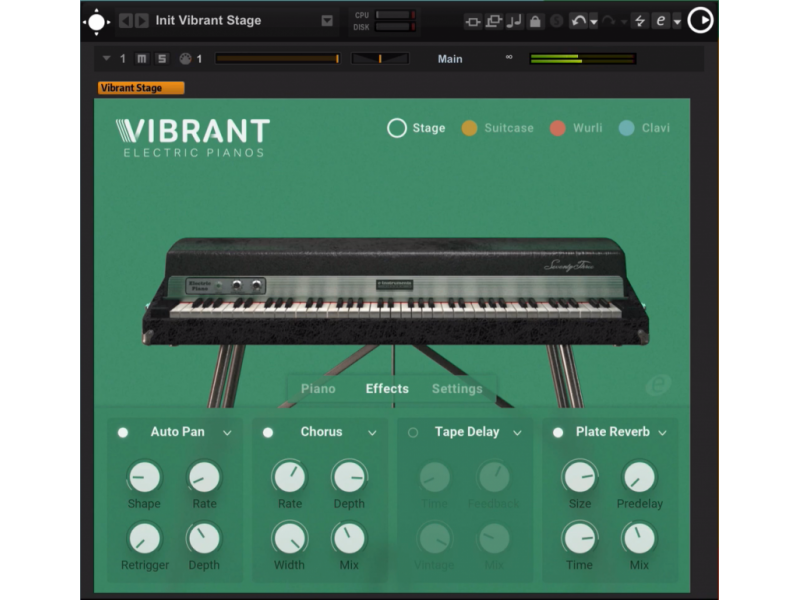Select the Wurli piano model
The width and height of the screenshot is (800, 600).
tap(576, 128)
